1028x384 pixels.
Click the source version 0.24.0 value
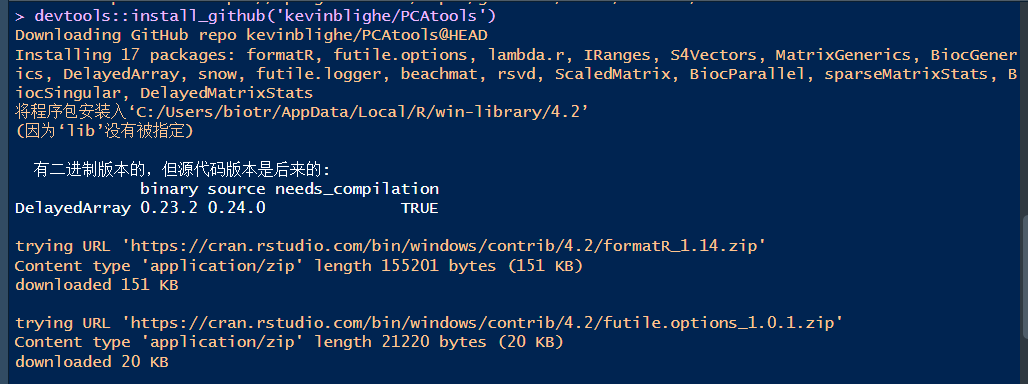pos(237,208)
